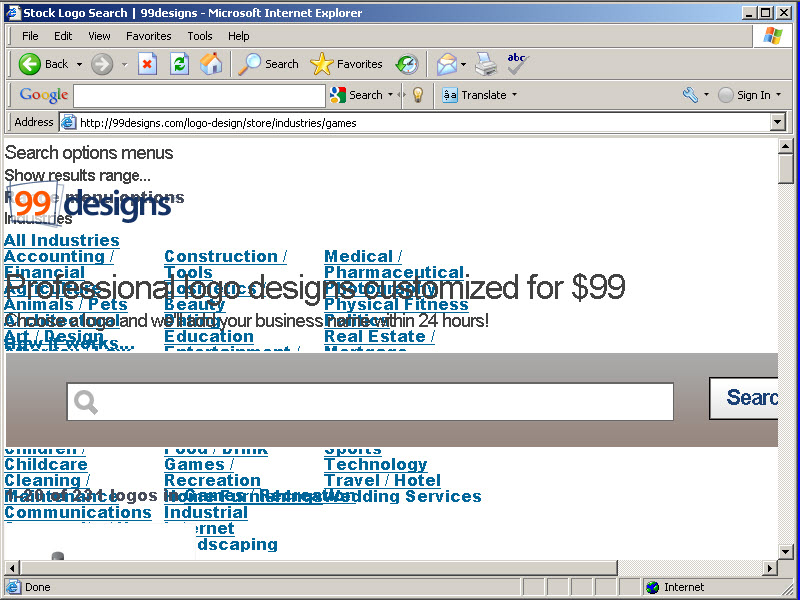The image size is (800, 600).
Task: Click the horizontal scrollbar left arrow
Action: 12,567
